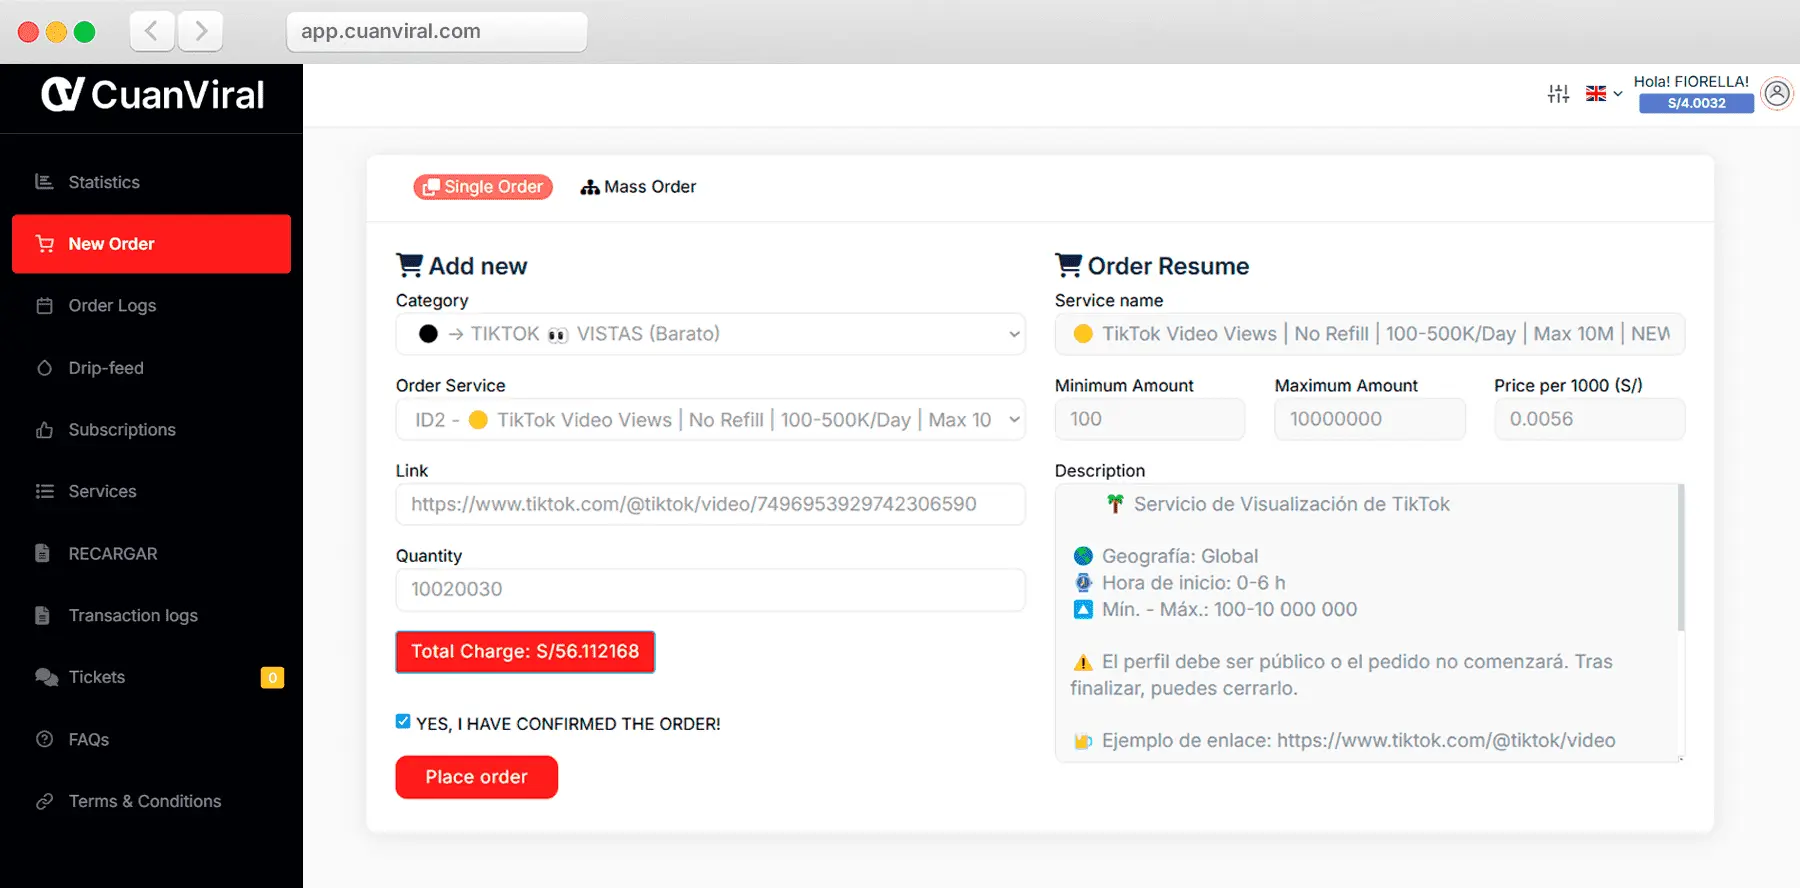Click the New Order cart icon
Viewport: 1800px width, 888px height.
coord(45,244)
